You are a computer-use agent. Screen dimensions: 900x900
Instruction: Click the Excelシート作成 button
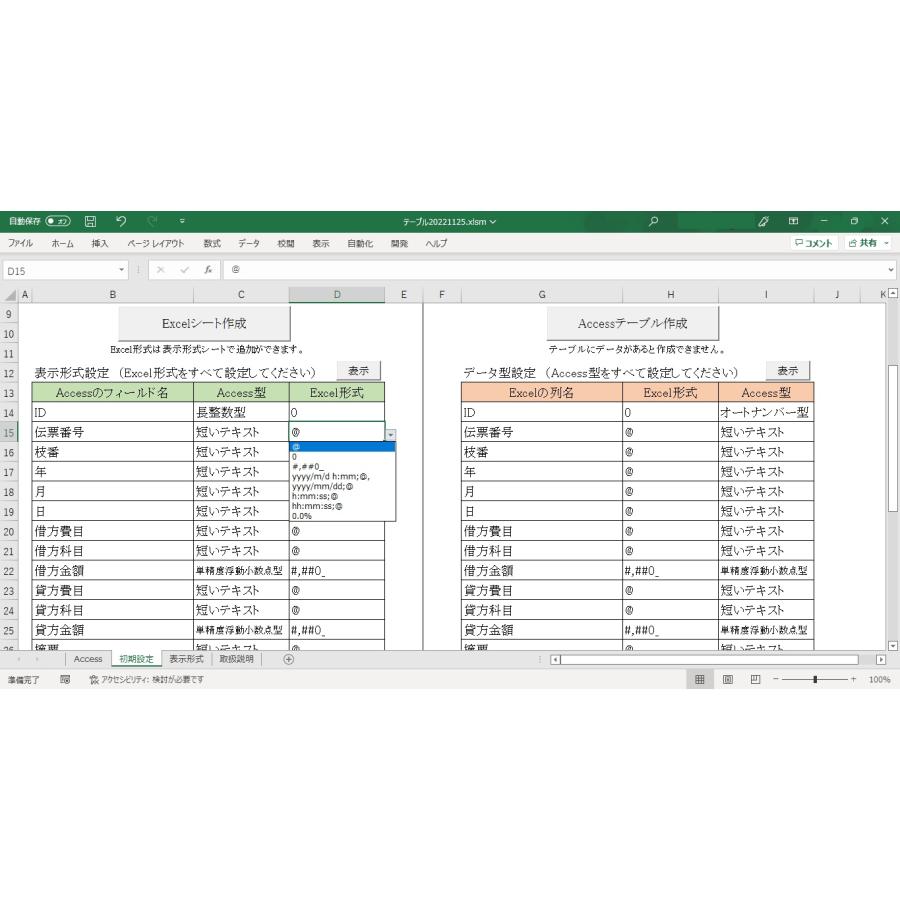click(205, 322)
